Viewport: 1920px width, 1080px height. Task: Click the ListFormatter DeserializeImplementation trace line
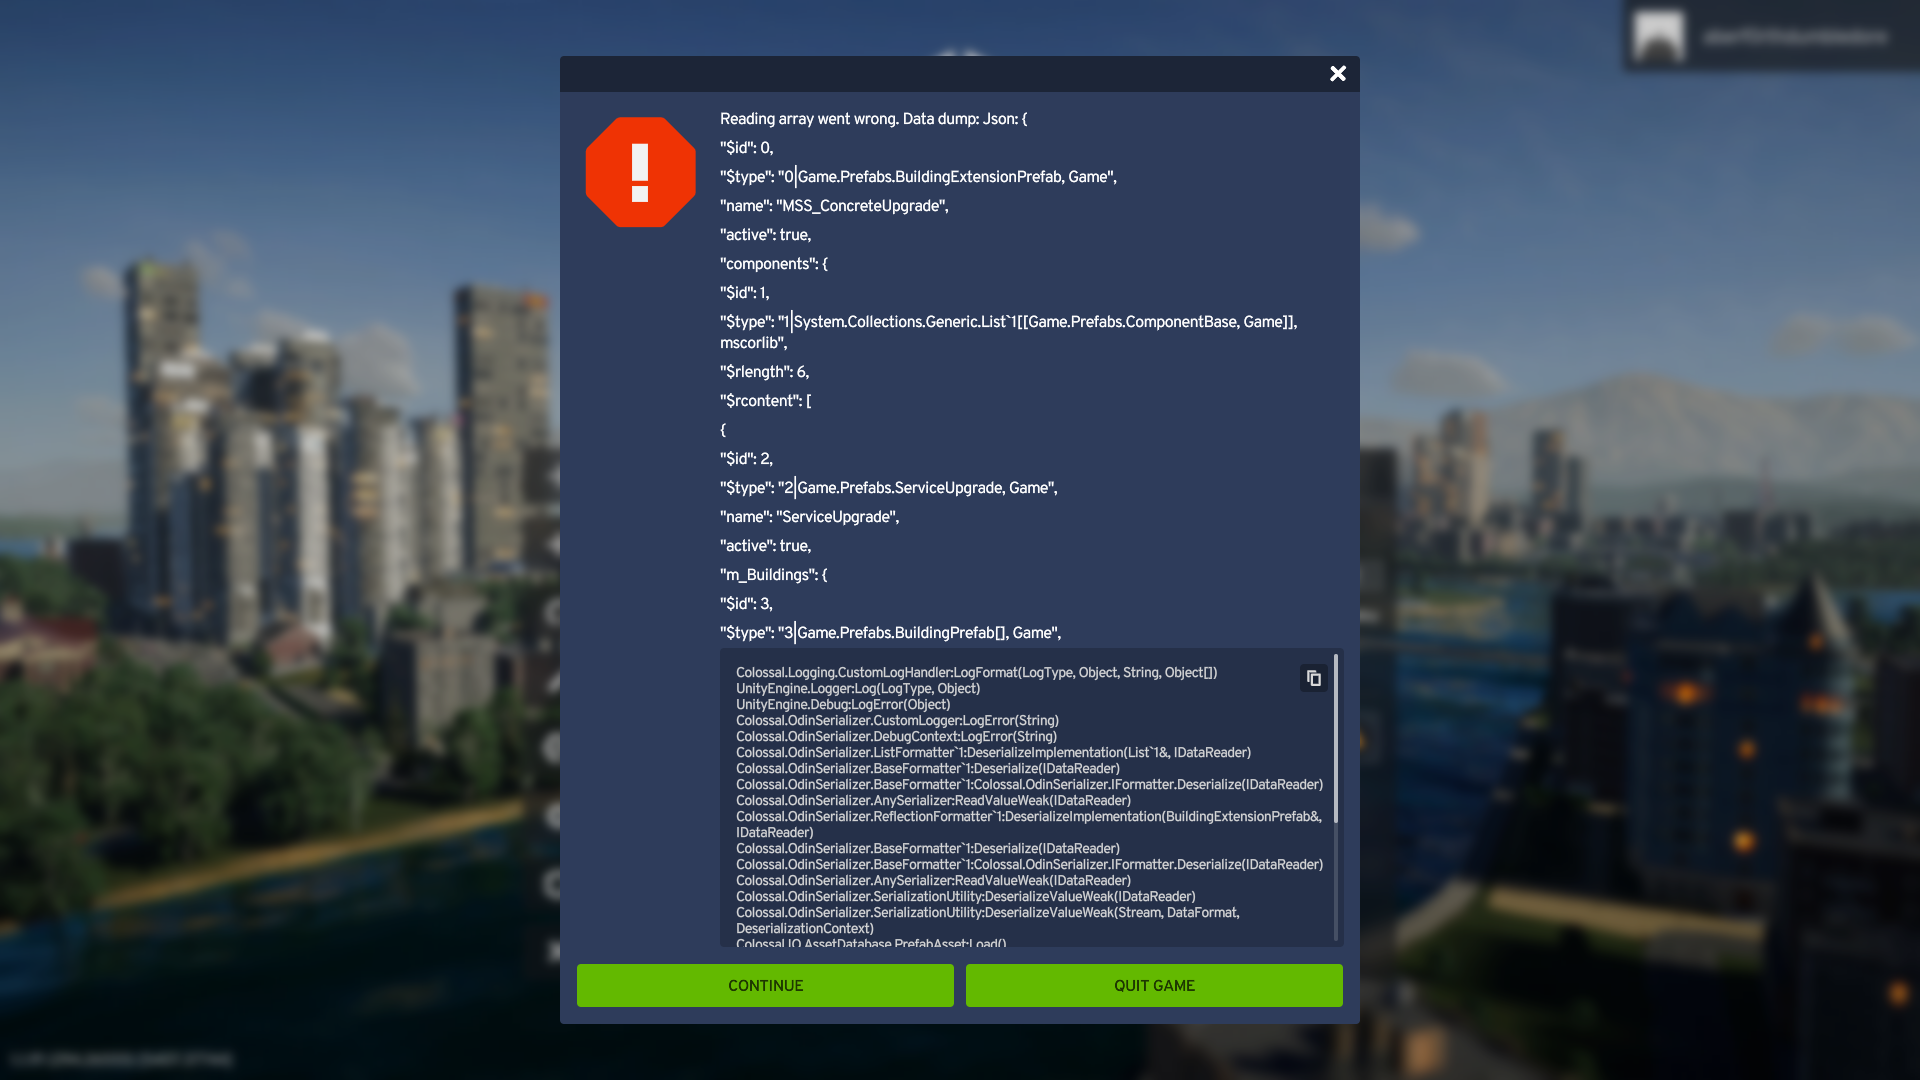993,753
